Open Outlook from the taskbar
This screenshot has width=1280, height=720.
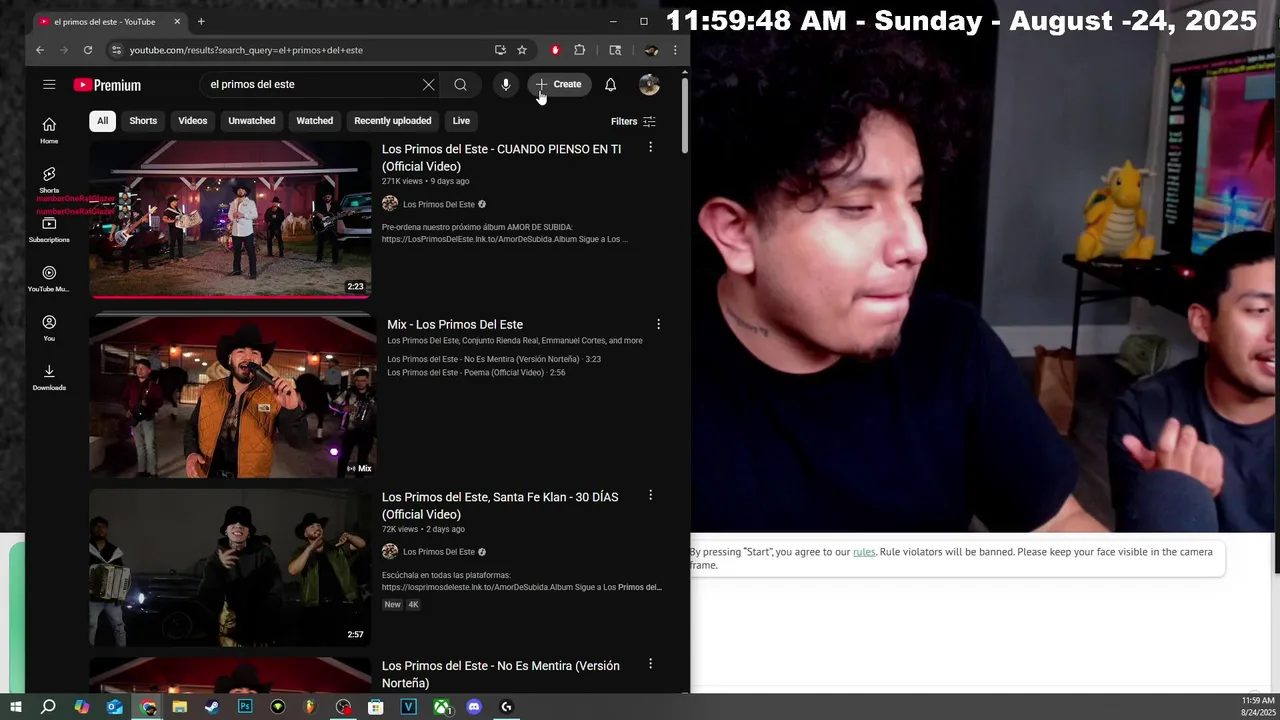114,707
